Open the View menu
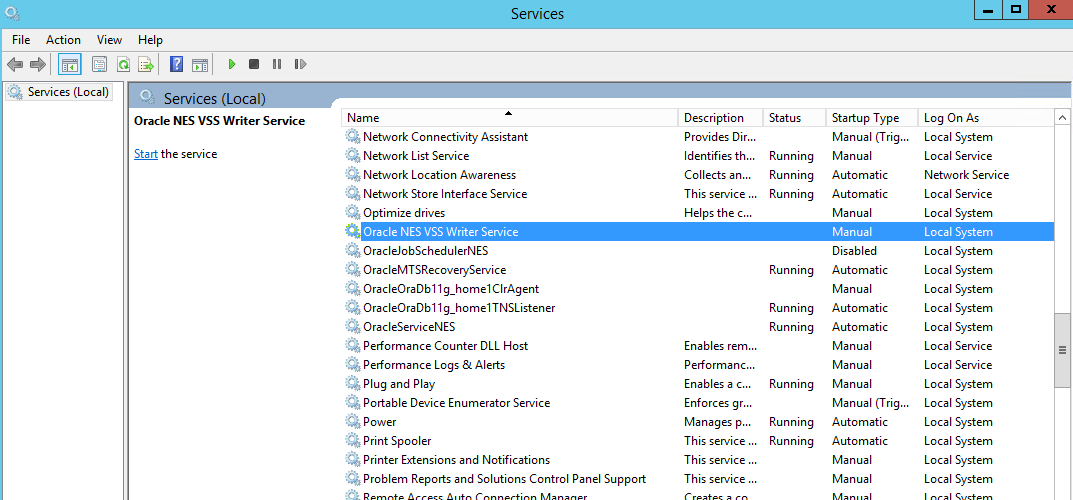The image size is (1073, 500). 109,40
